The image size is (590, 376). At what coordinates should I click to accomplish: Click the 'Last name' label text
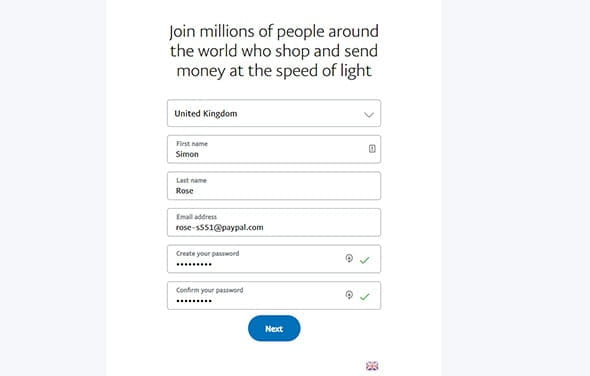[x=191, y=180]
